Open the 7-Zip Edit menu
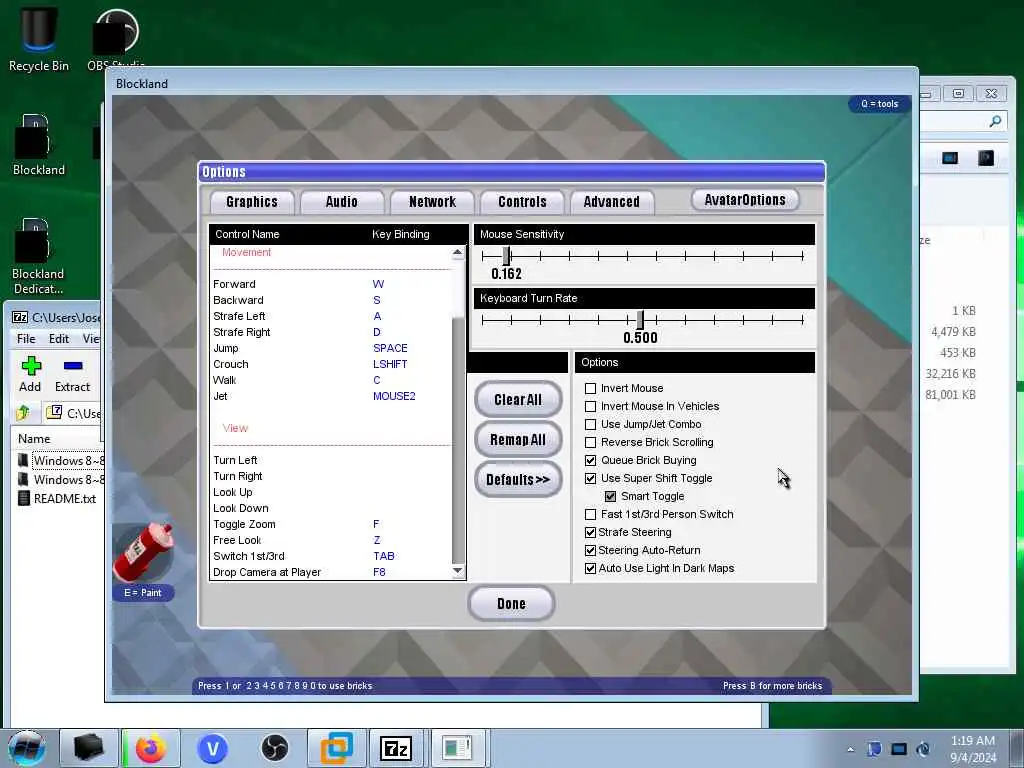 tap(59, 338)
